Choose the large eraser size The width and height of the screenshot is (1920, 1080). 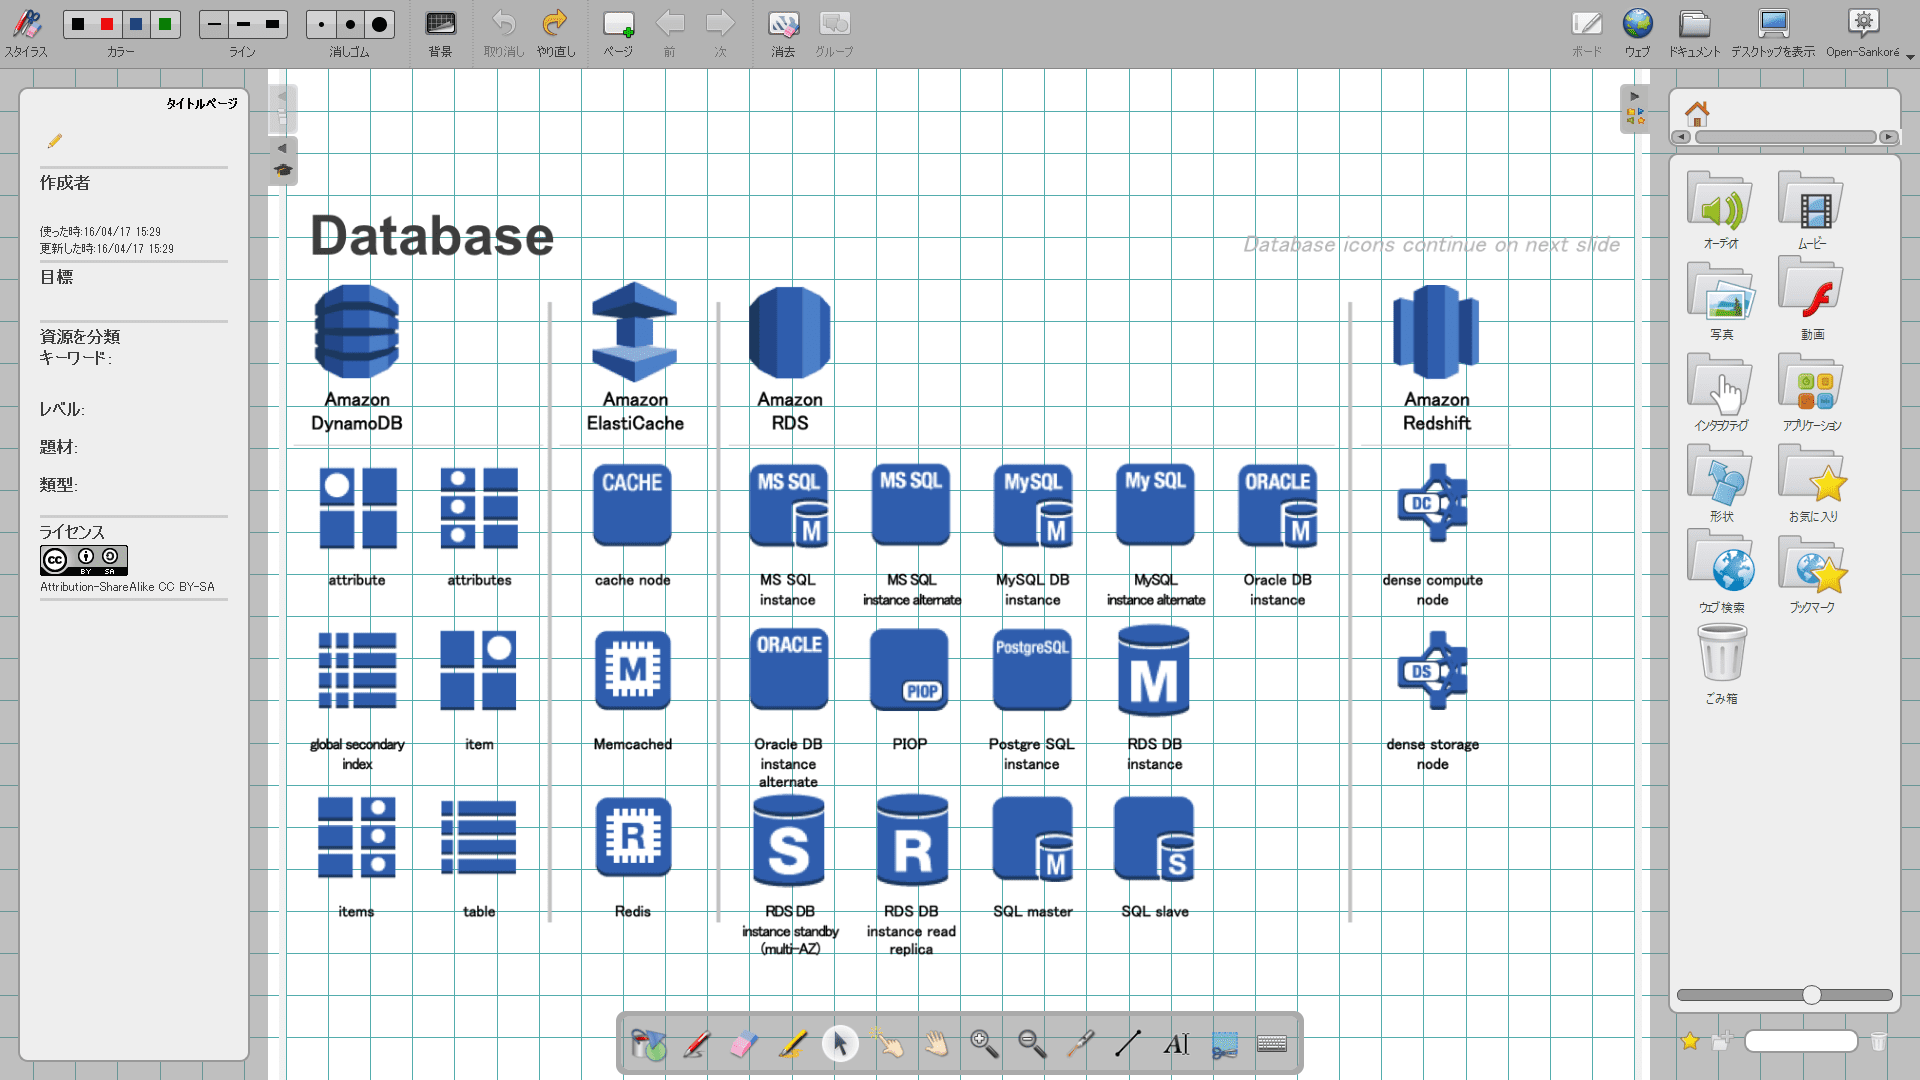point(379,24)
